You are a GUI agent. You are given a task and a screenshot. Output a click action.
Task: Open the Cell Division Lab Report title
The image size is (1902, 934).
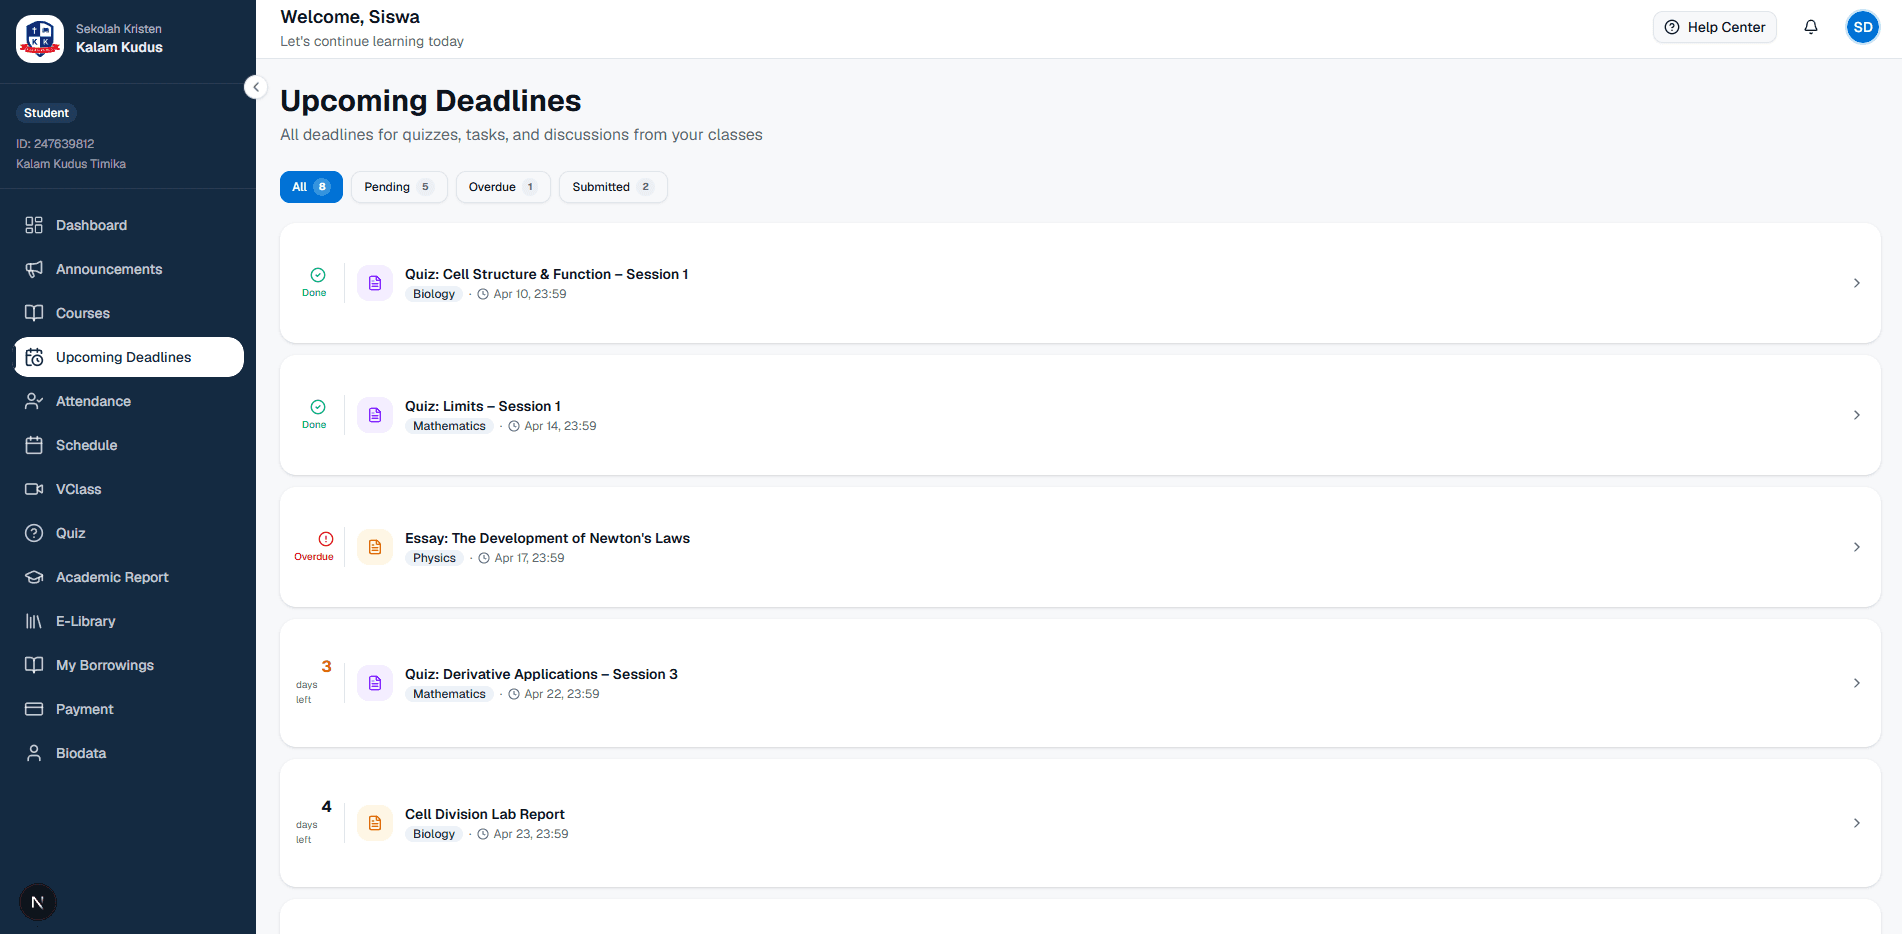click(x=485, y=814)
